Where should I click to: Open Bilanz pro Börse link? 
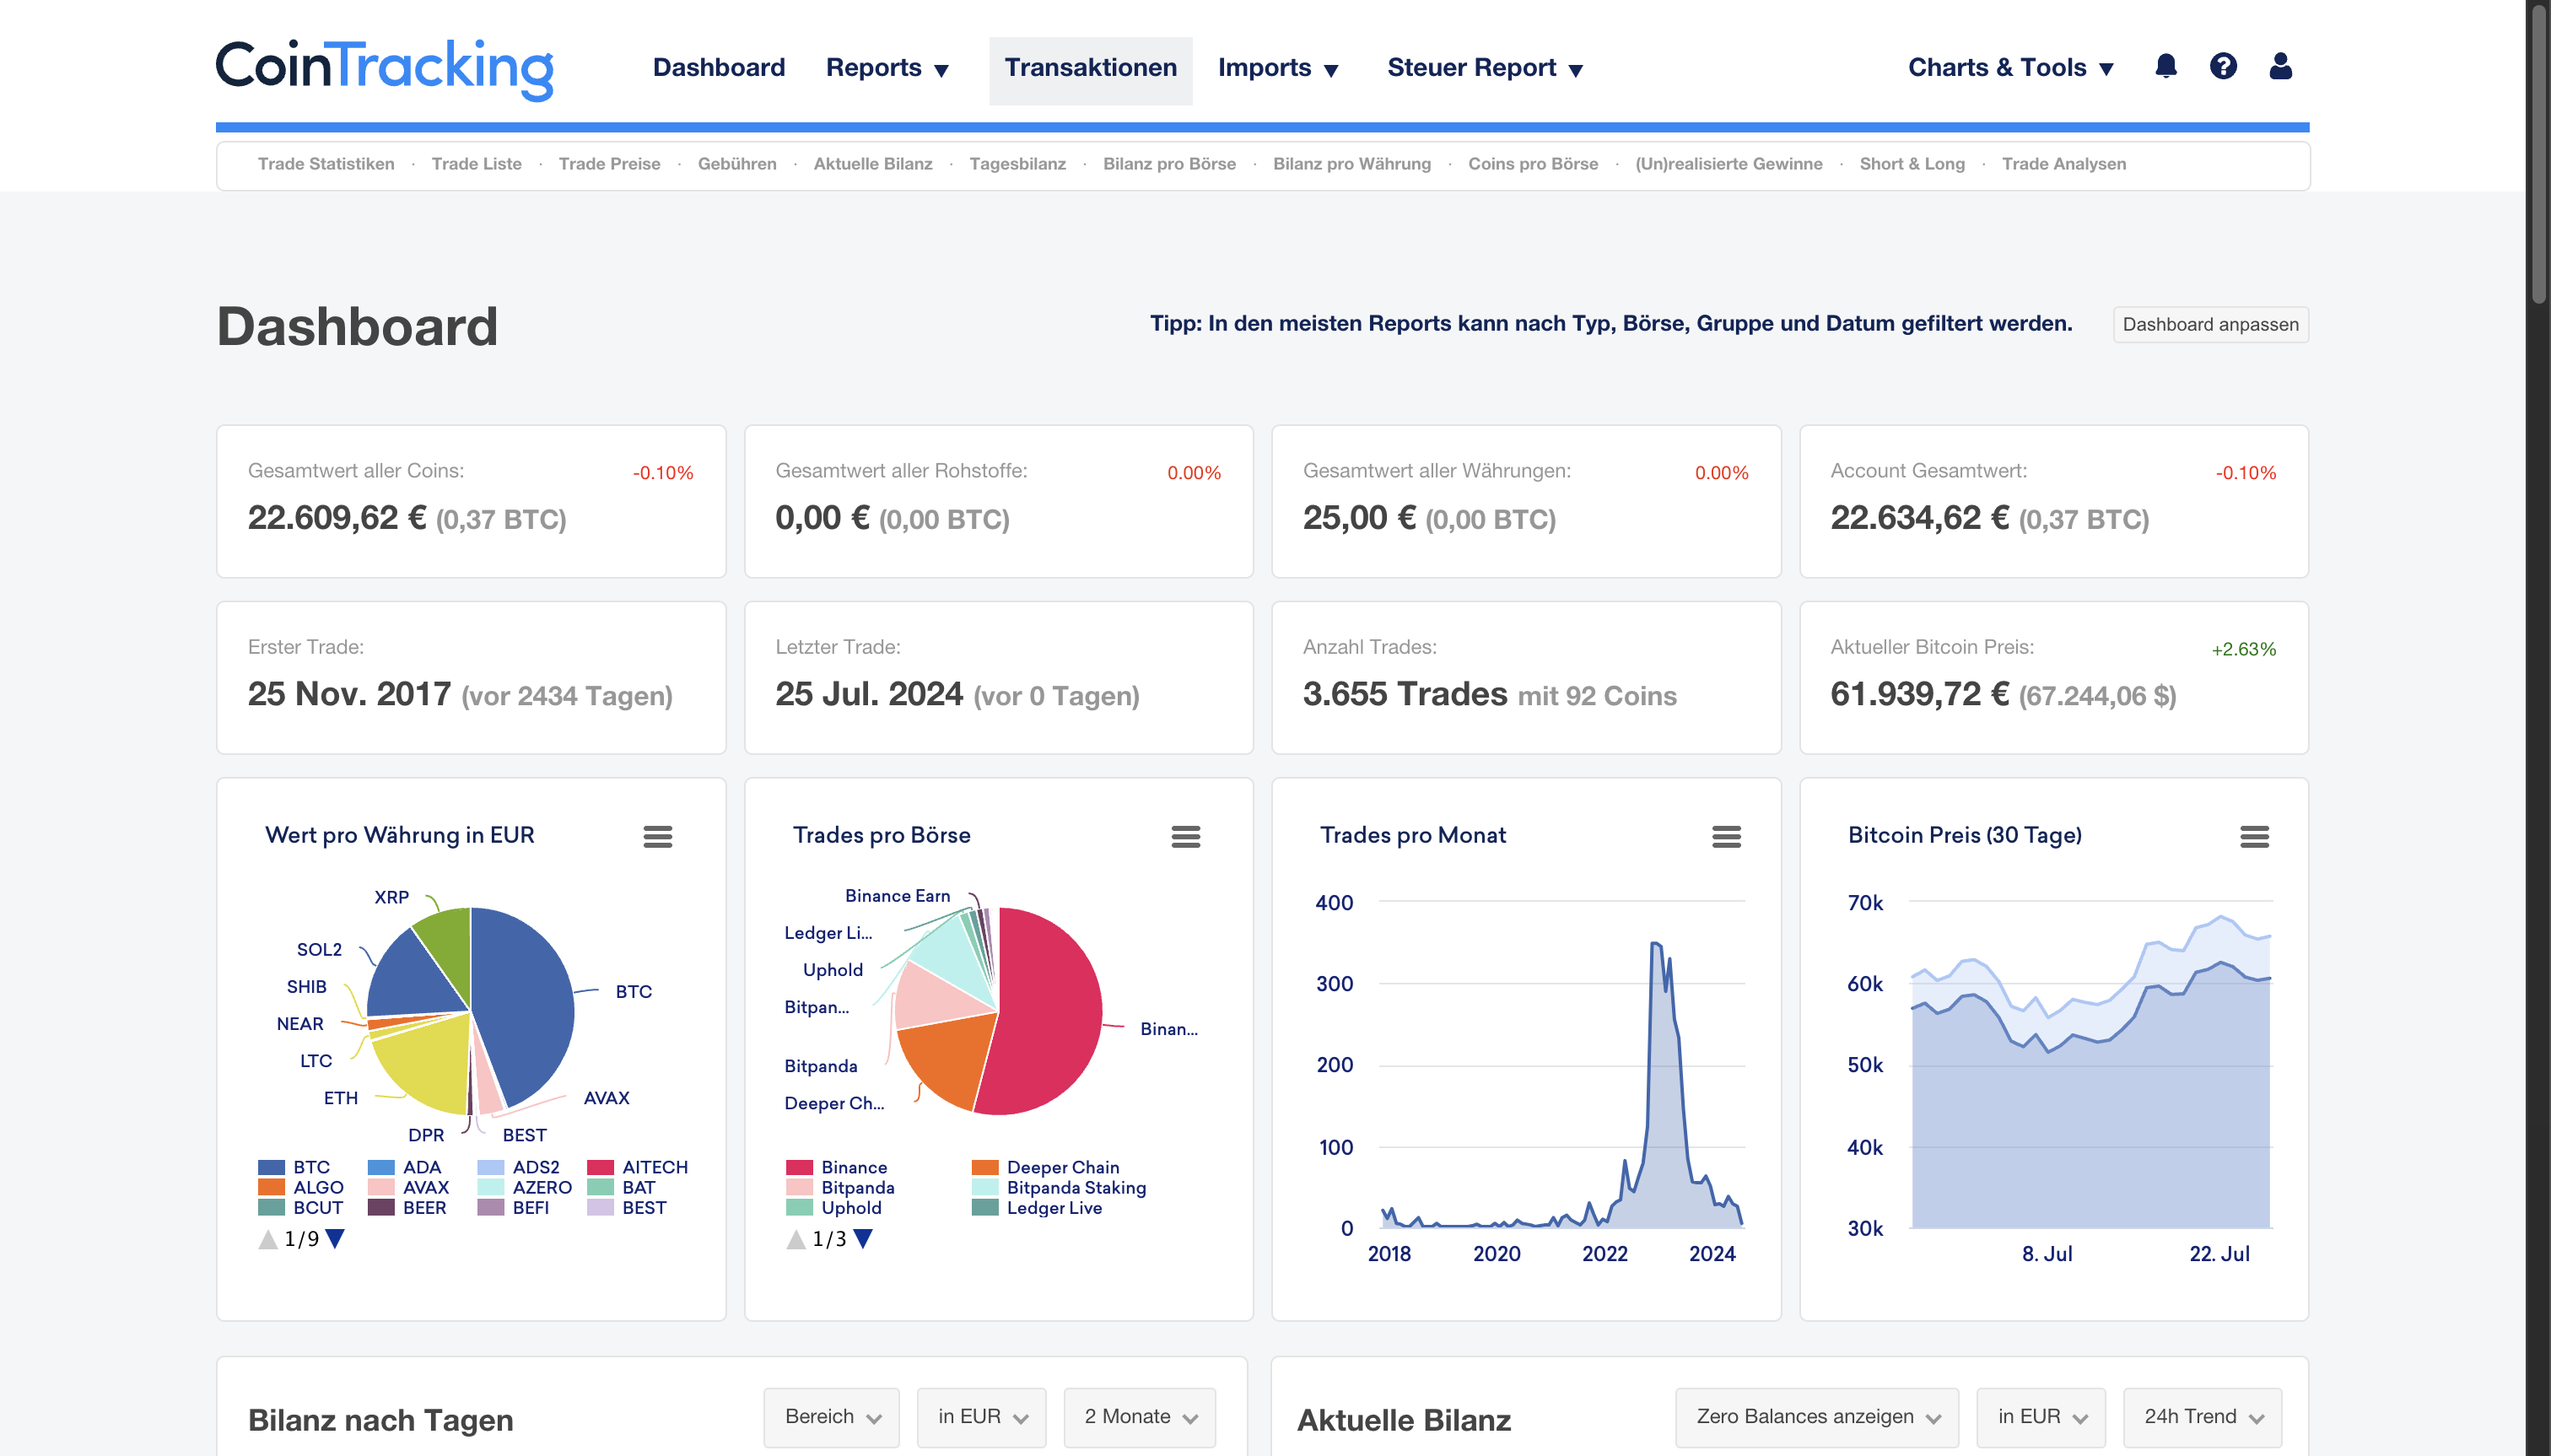(x=1169, y=164)
